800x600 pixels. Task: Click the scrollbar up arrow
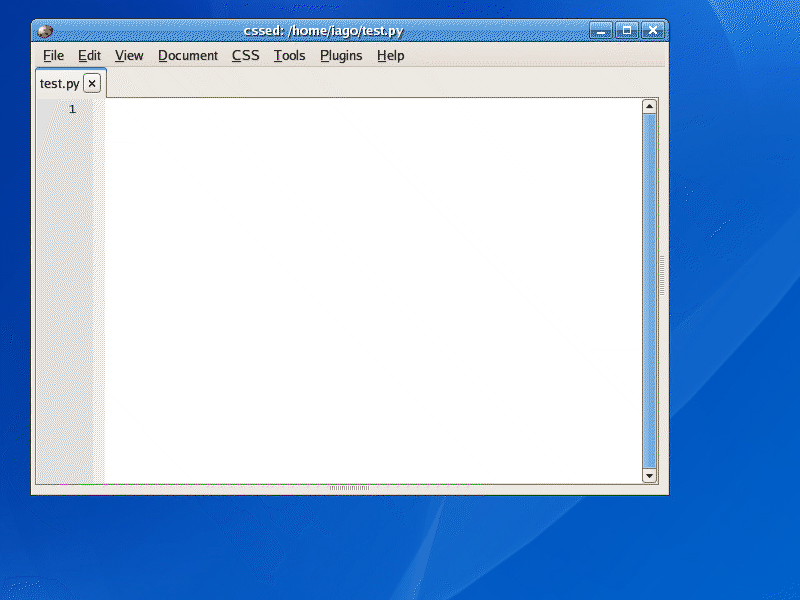click(649, 106)
